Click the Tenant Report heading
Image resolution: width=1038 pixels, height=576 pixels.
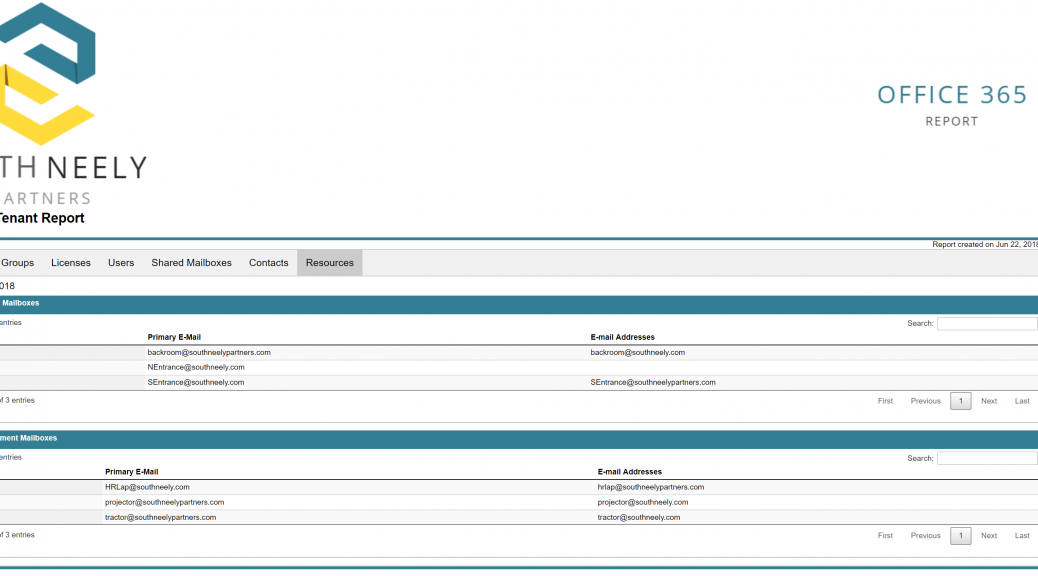point(42,218)
